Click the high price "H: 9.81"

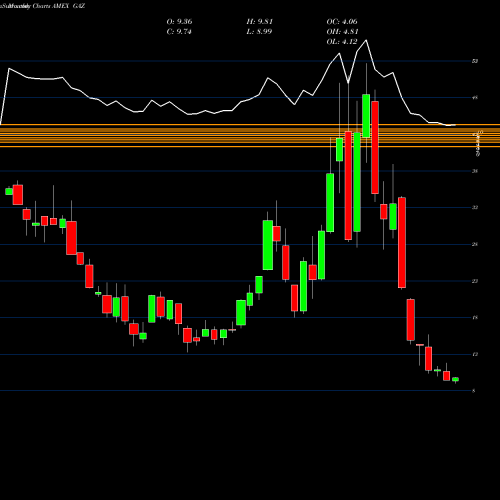pos(259,22)
